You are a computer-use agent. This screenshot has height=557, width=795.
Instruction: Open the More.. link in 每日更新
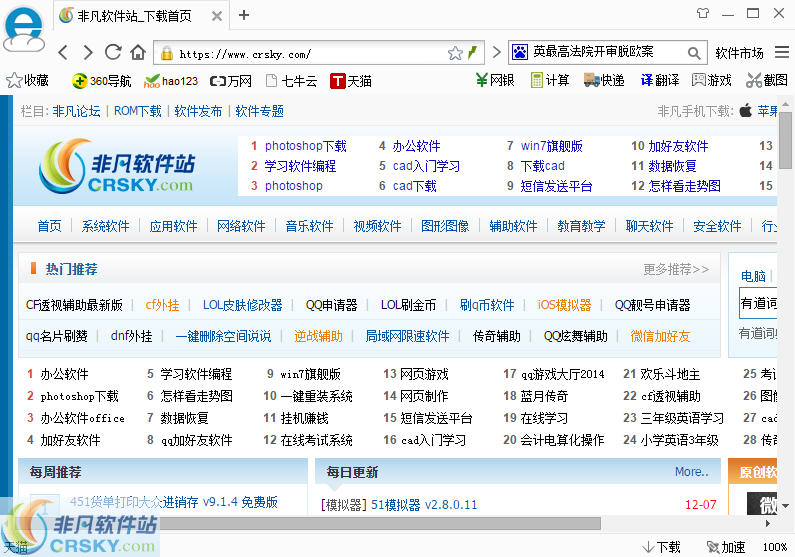[x=692, y=472]
